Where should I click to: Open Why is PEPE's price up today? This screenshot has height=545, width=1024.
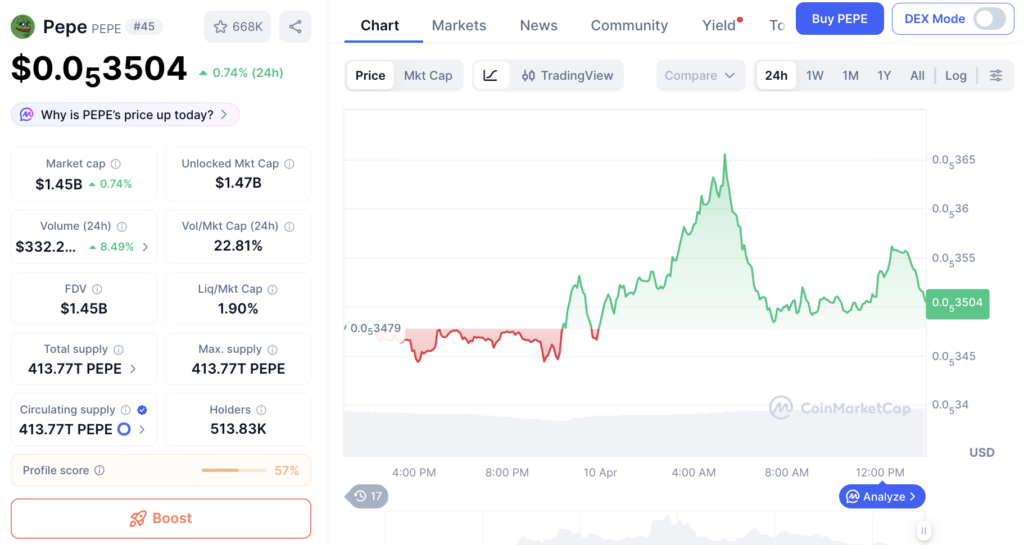click(125, 115)
